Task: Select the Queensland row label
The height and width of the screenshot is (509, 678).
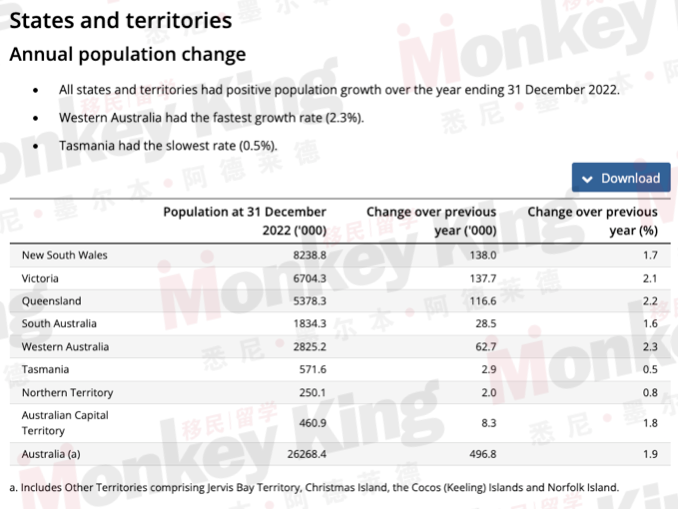Action: pyautogui.click(x=51, y=301)
